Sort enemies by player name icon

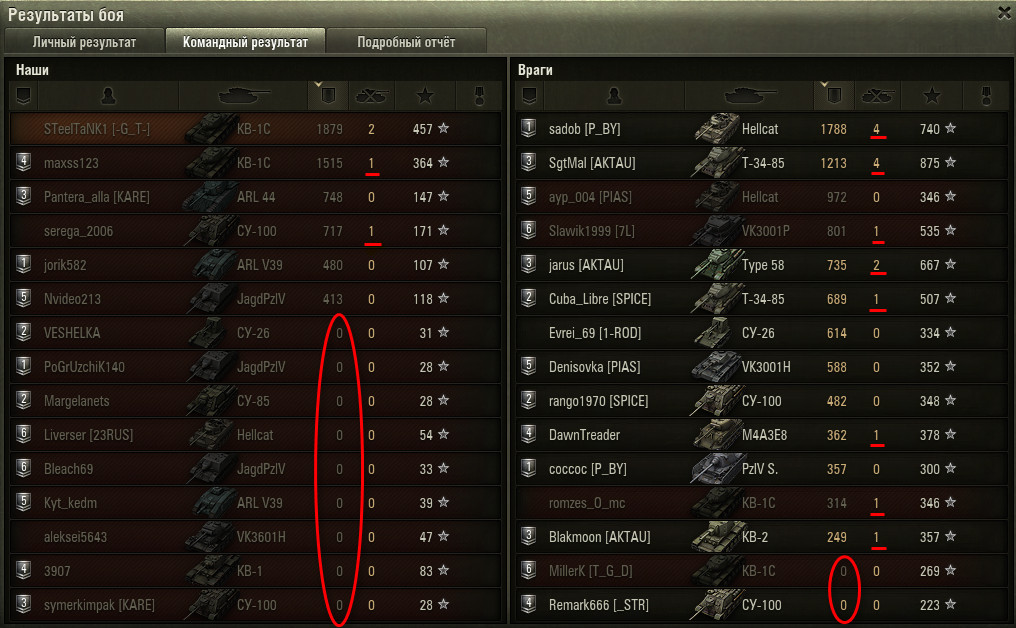pyautogui.click(x=614, y=96)
